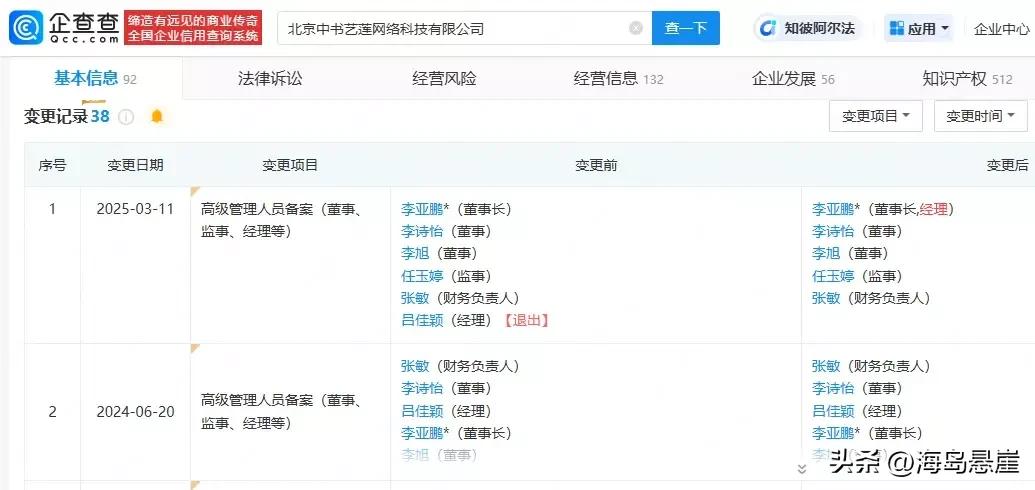Open 李旭 link in row 1 变更前

point(415,254)
